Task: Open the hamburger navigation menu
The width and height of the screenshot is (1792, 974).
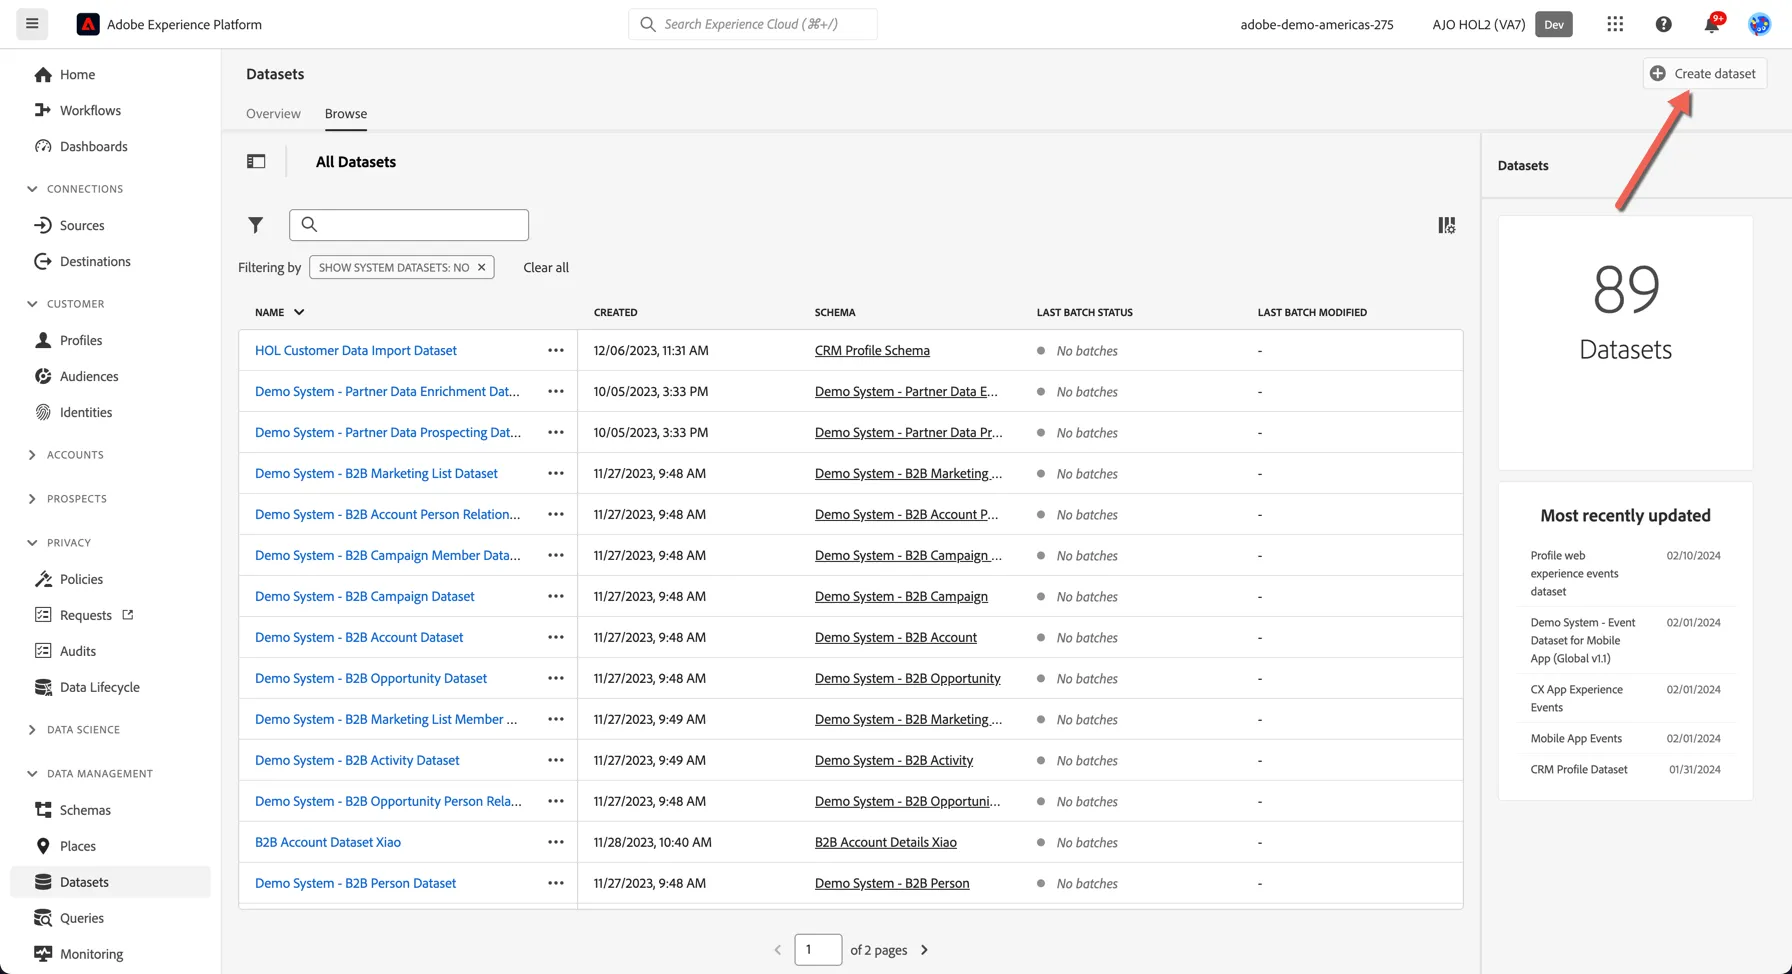Action: pyautogui.click(x=32, y=24)
